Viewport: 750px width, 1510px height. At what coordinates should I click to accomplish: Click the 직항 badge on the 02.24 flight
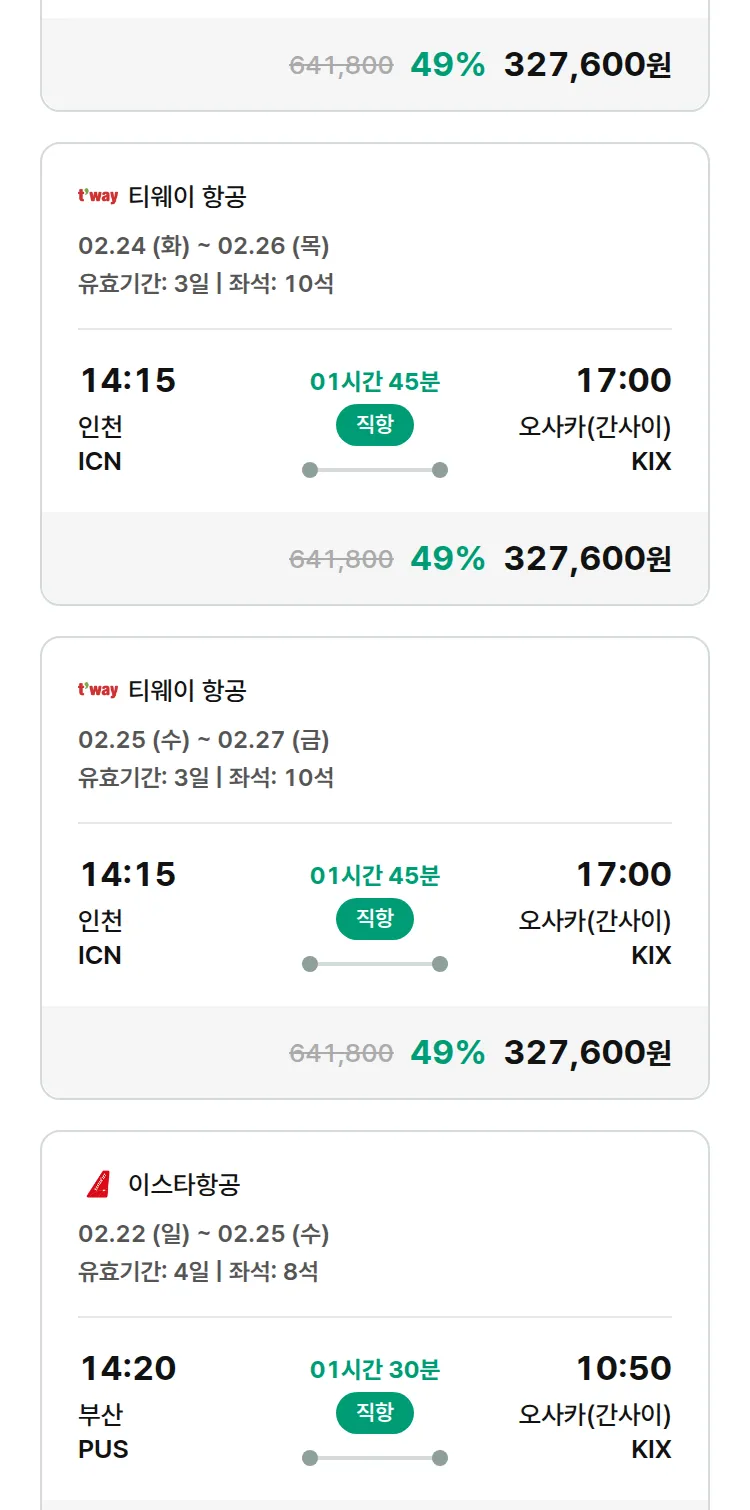[x=375, y=425]
